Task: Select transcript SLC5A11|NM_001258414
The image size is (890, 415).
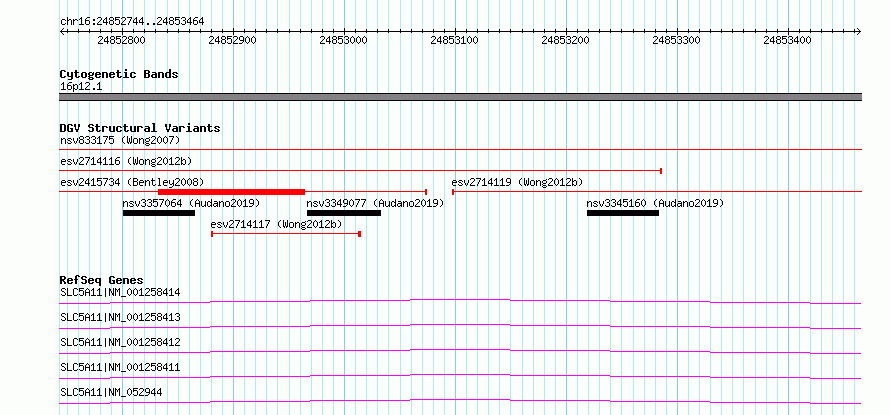Action: [120, 293]
